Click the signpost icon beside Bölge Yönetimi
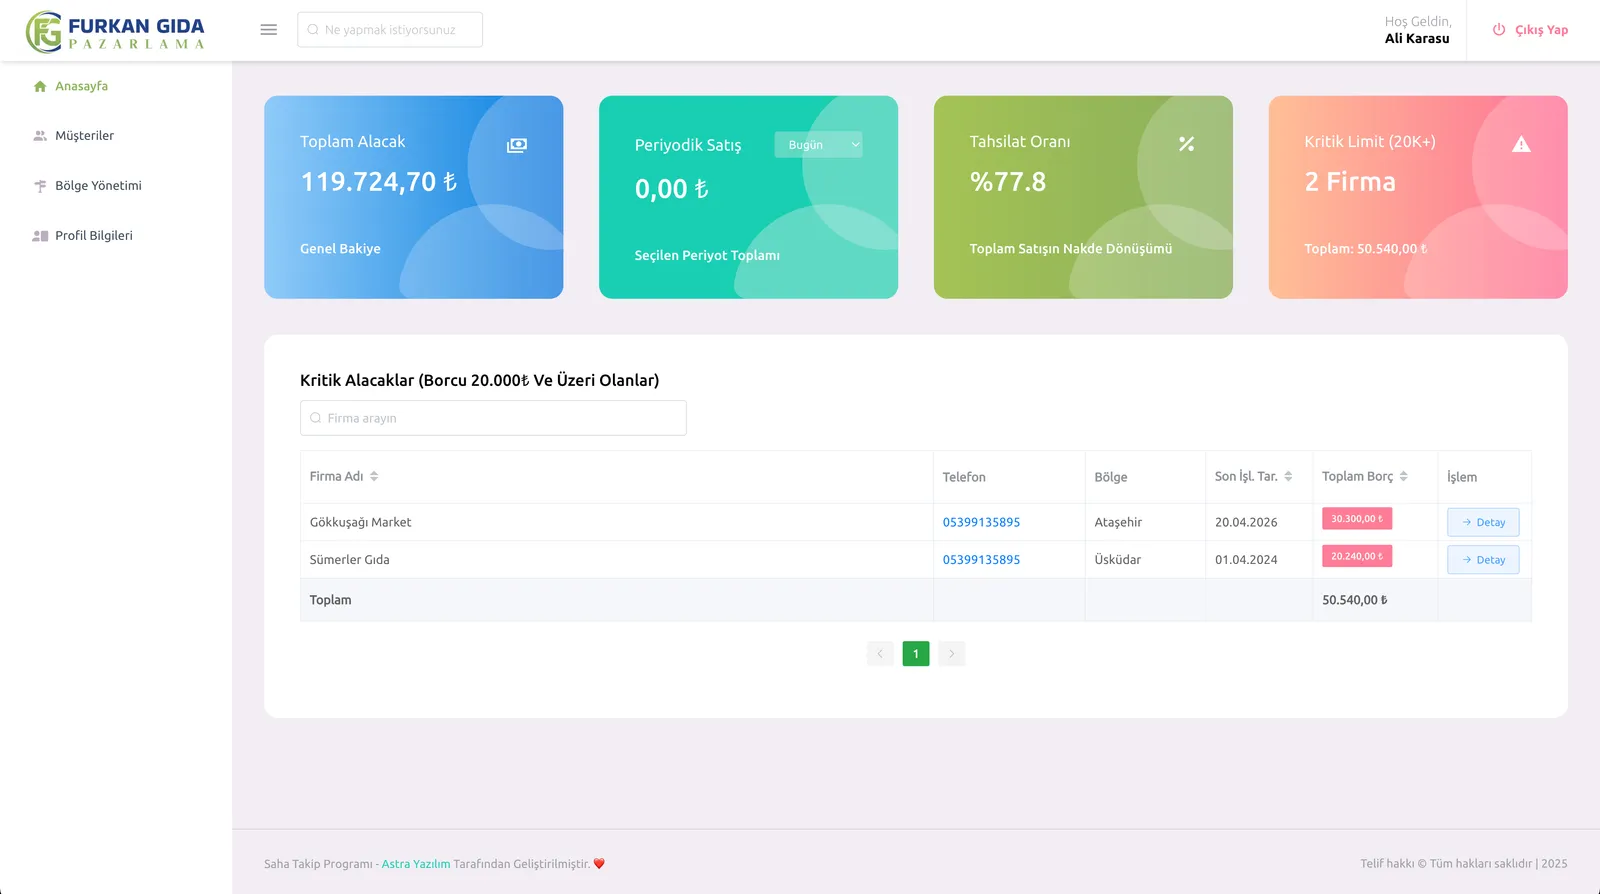Screen dimensions: 1600x894 40,186
